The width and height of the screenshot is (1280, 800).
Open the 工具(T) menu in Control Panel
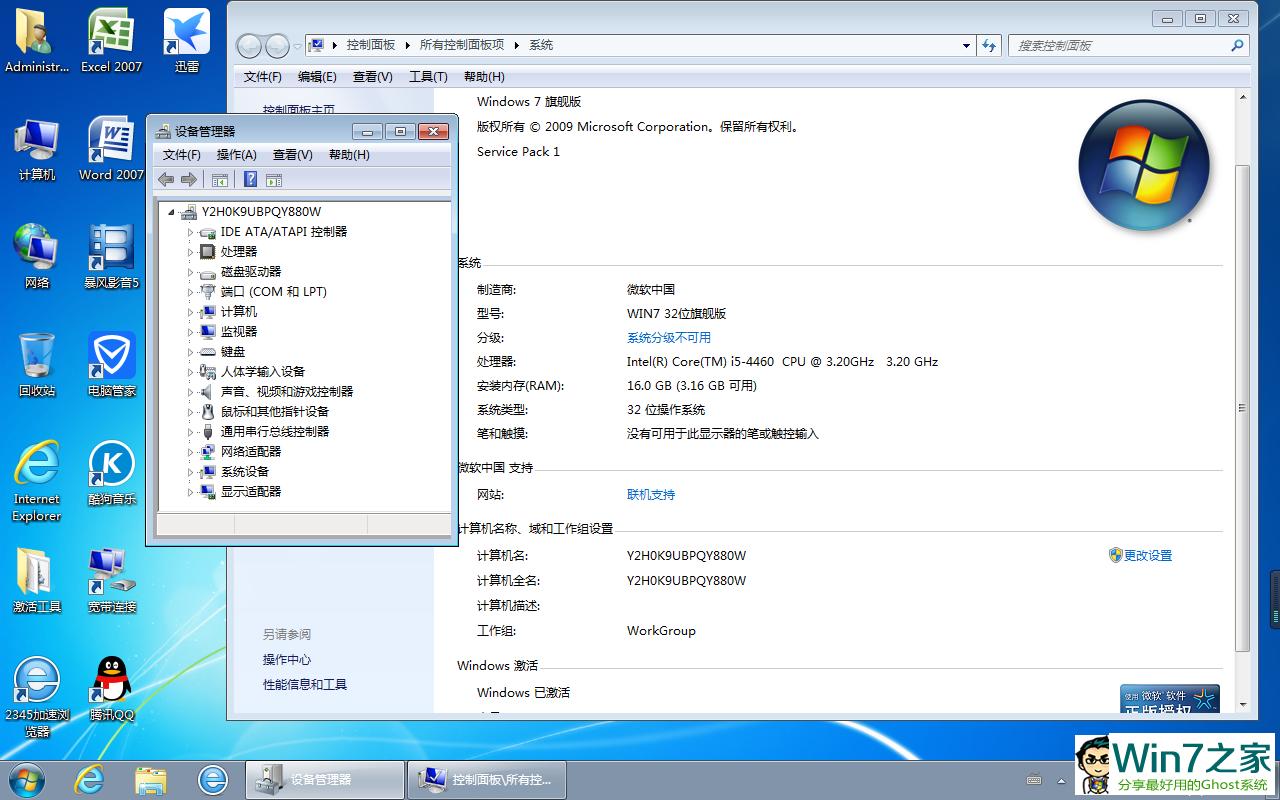point(428,77)
